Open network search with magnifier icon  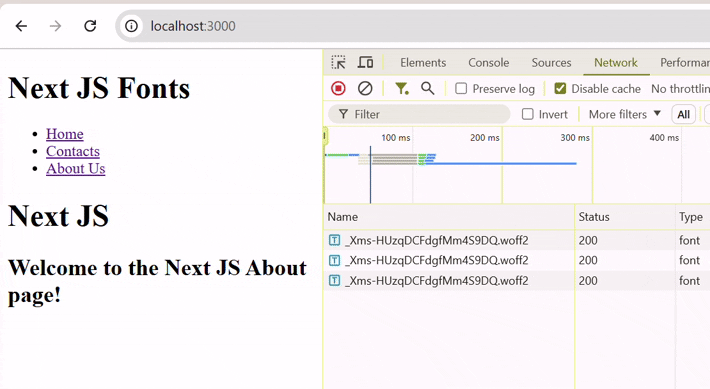pyautogui.click(x=427, y=88)
